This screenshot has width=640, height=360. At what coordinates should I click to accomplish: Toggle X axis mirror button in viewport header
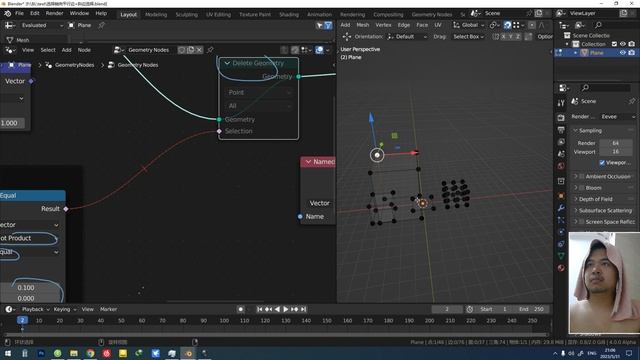pos(503,37)
